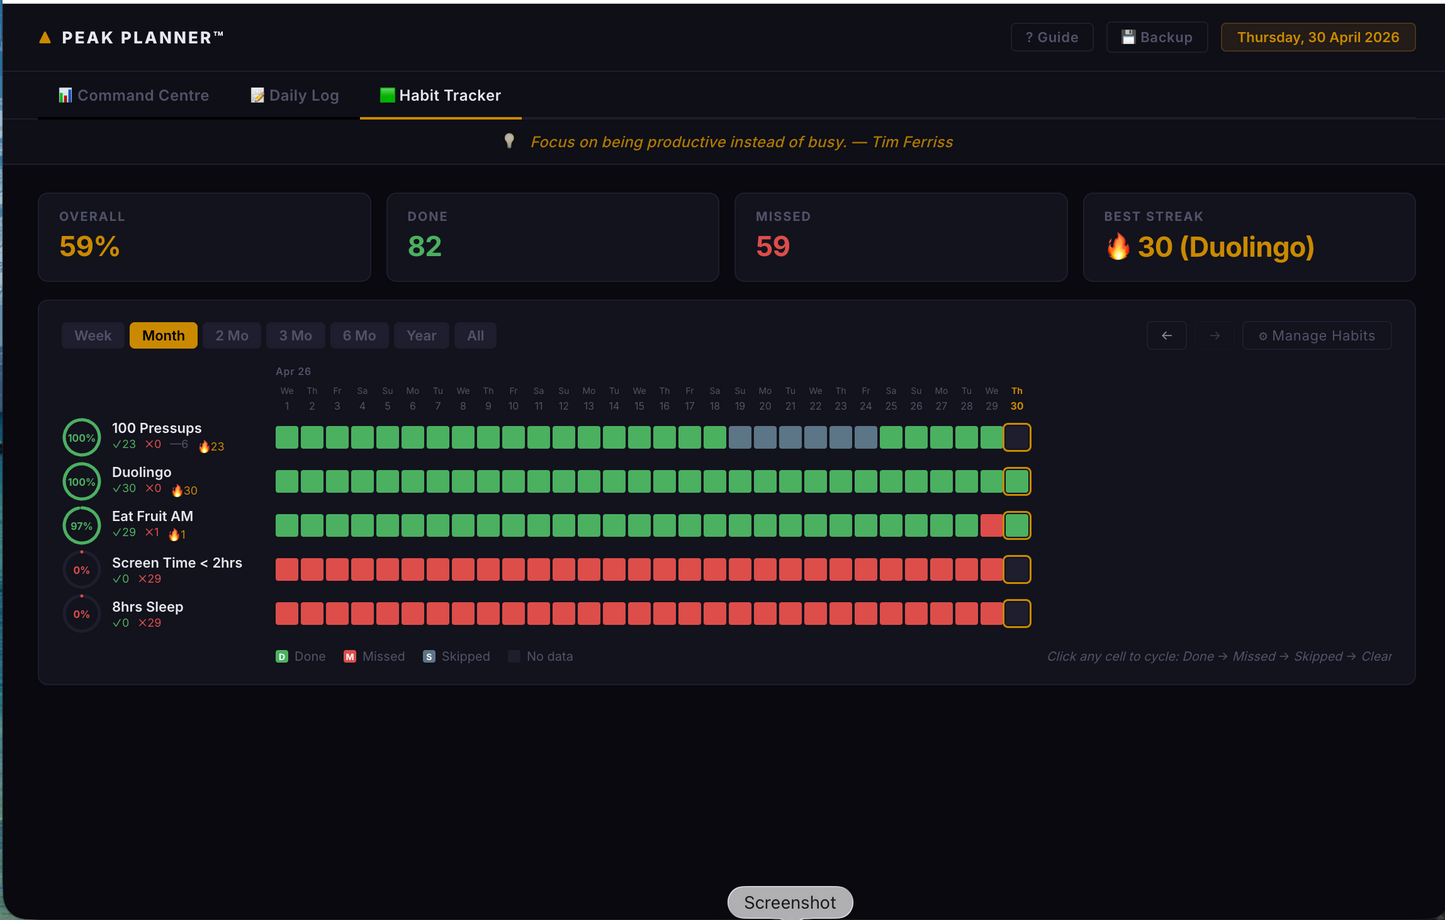Viewport: 1445px width, 920px height.
Task: Click the floppy disk icon on Backup
Action: (1128, 37)
